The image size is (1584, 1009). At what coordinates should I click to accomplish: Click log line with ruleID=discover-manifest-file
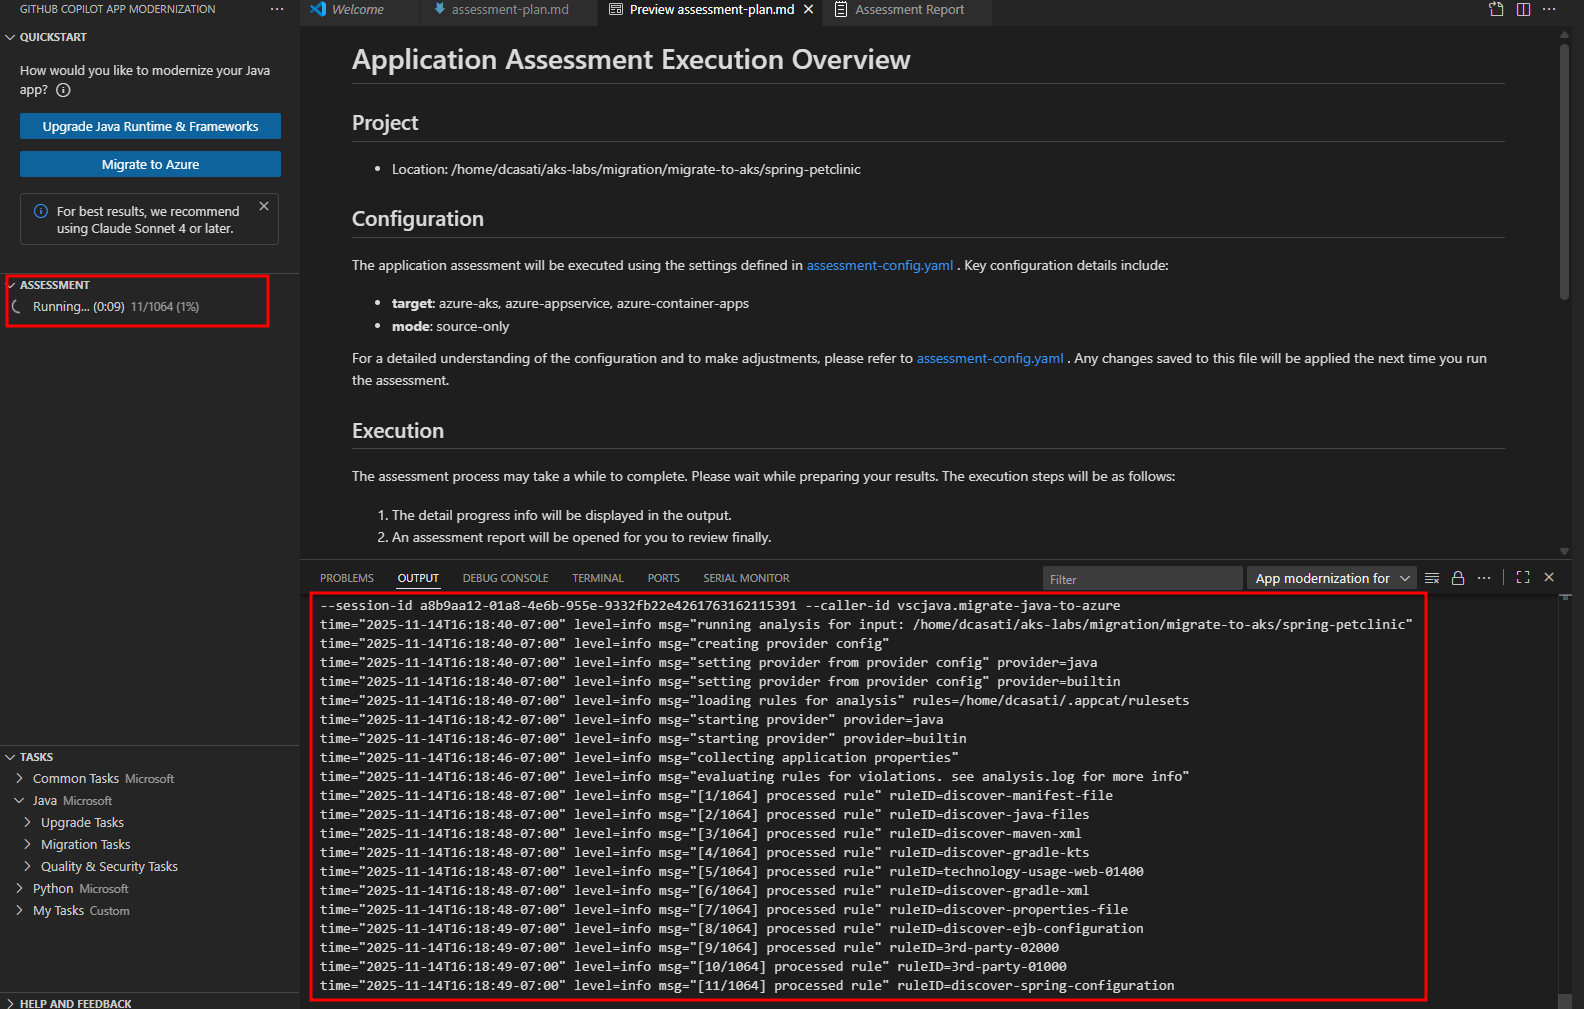[716, 795]
